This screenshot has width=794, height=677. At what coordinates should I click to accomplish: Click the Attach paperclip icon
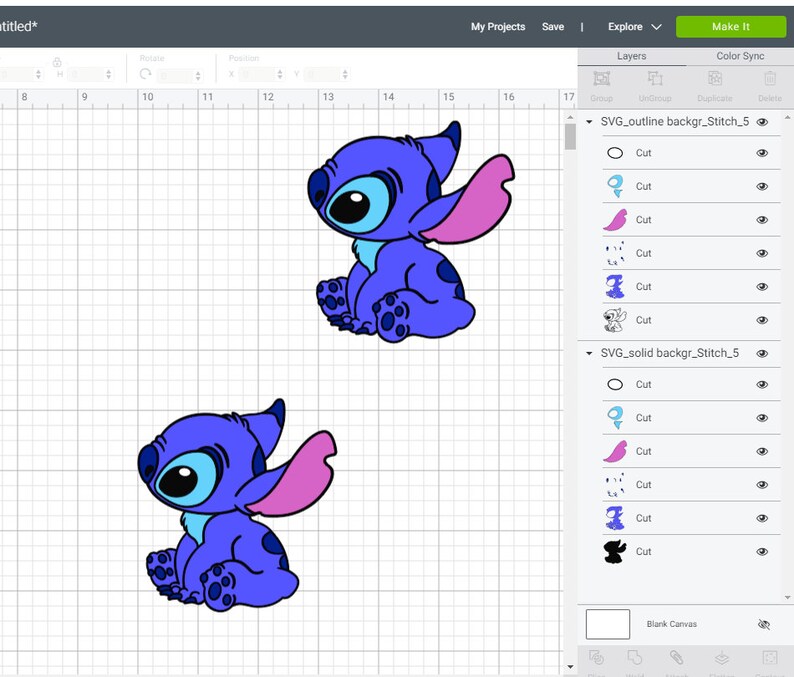pos(676,657)
